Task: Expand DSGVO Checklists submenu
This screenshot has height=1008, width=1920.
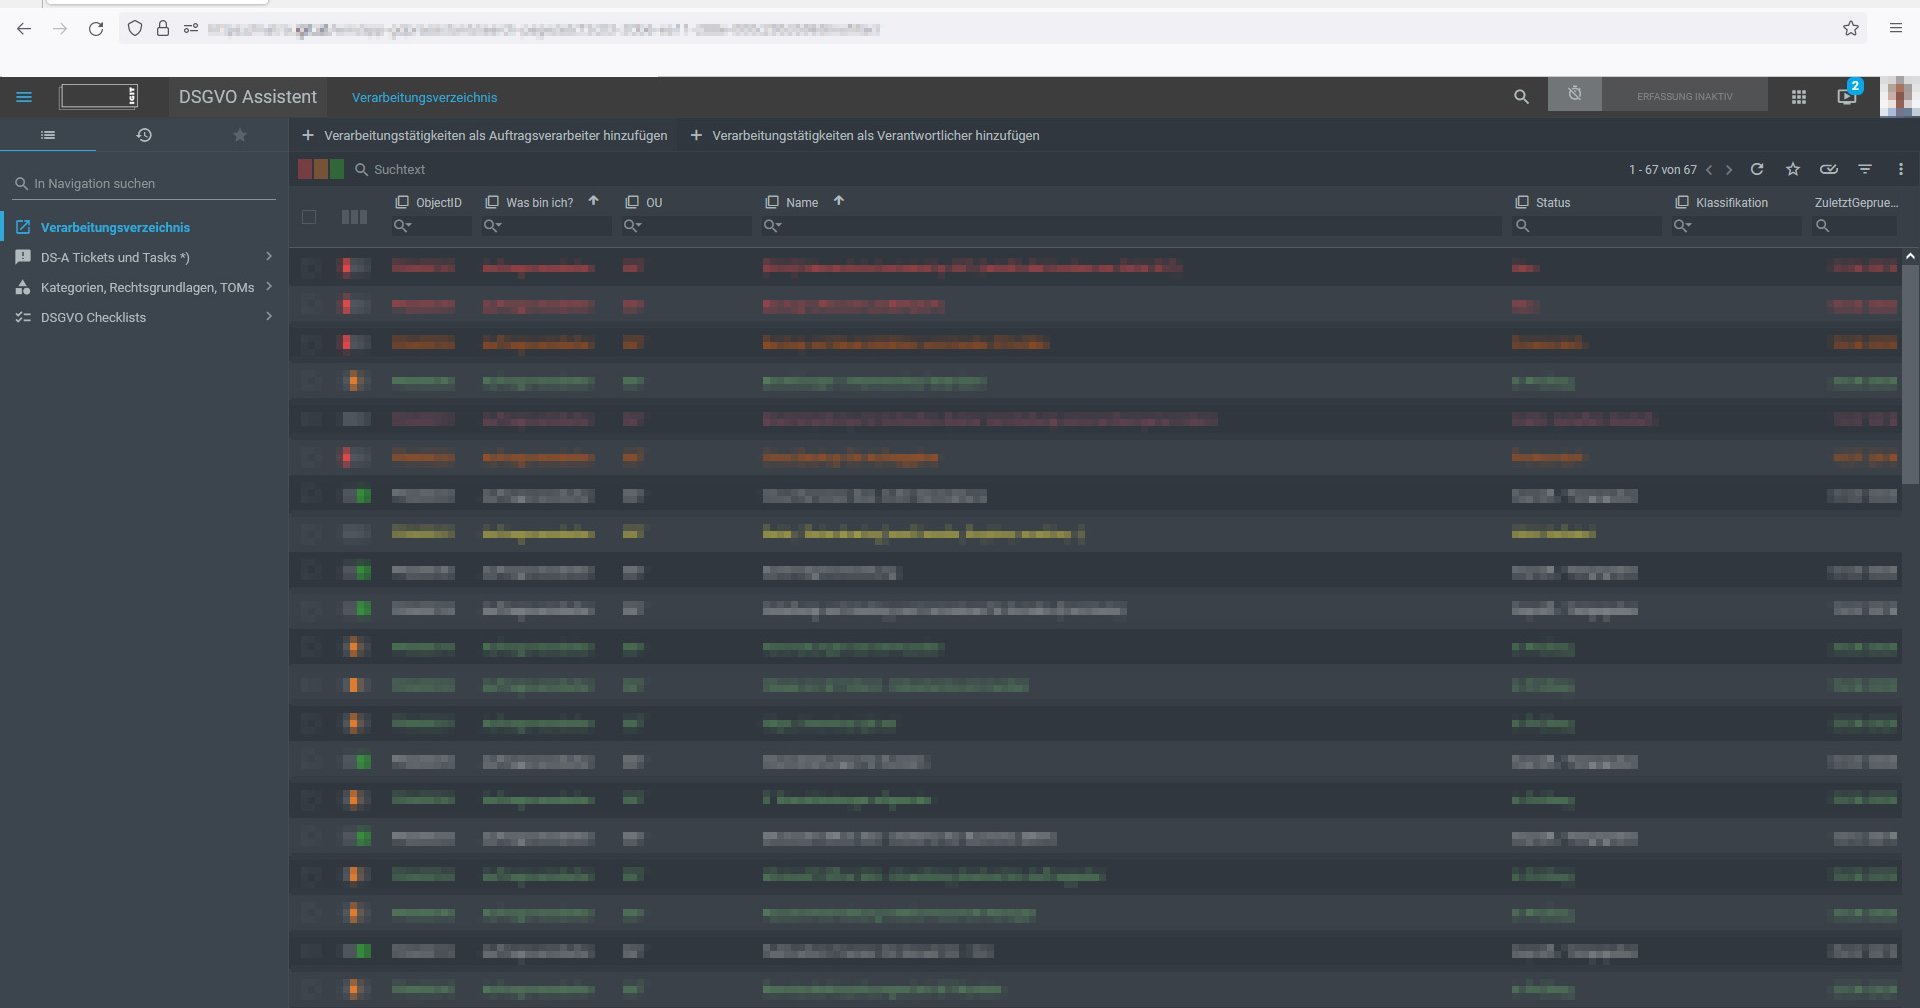Action: [x=268, y=317]
